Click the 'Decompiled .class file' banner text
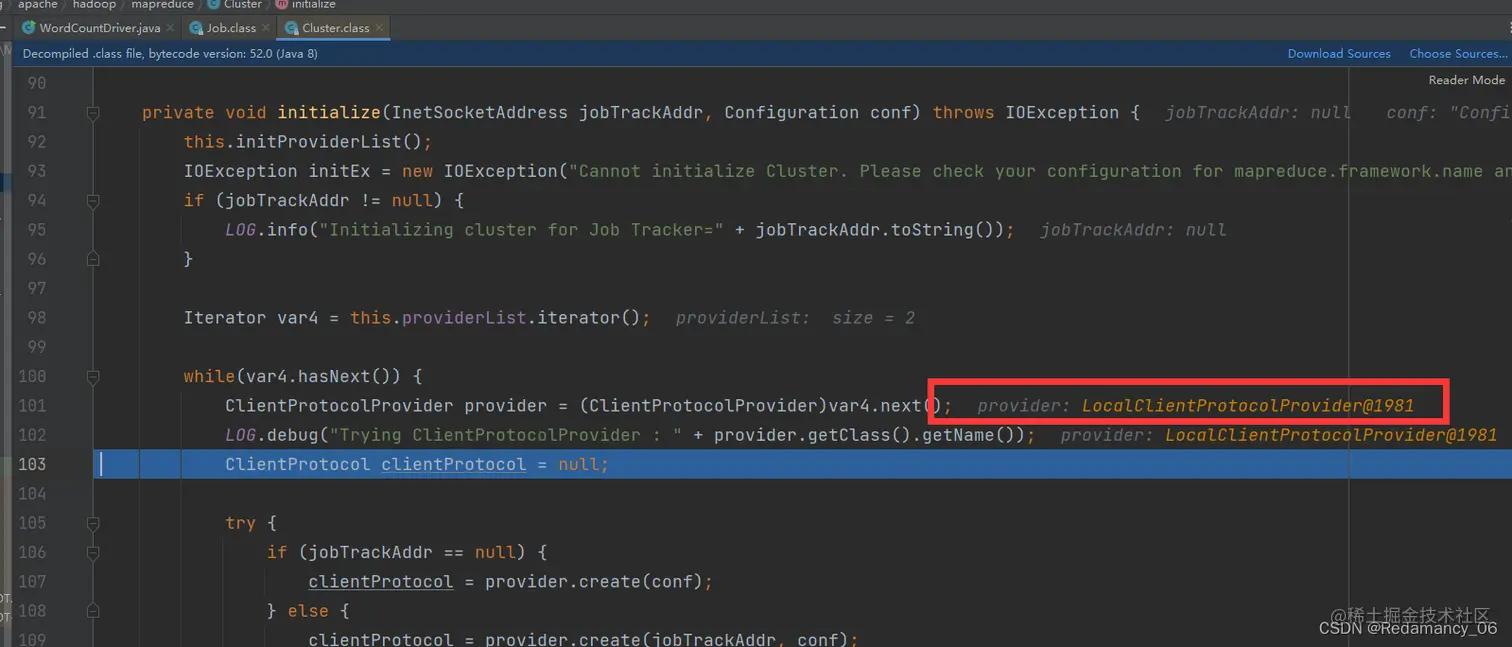The width and height of the screenshot is (1512, 647). coord(170,54)
